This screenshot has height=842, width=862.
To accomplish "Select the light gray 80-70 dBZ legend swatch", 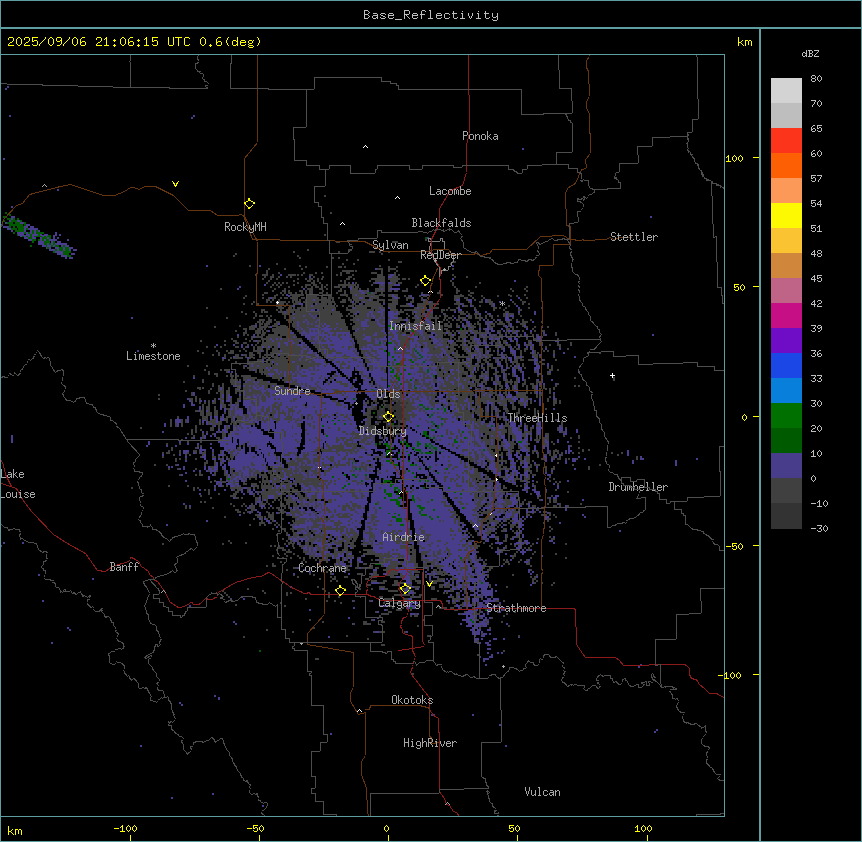I will coord(786,90).
